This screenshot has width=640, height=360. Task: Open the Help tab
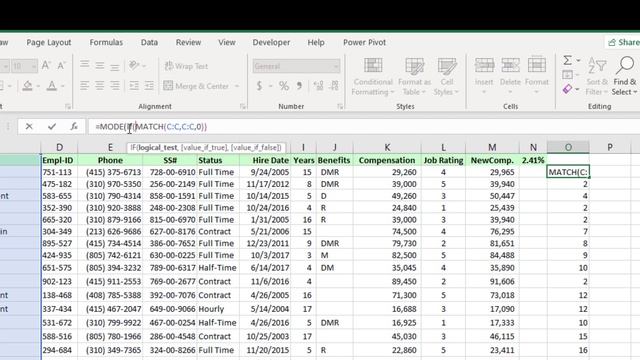[316, 42]
